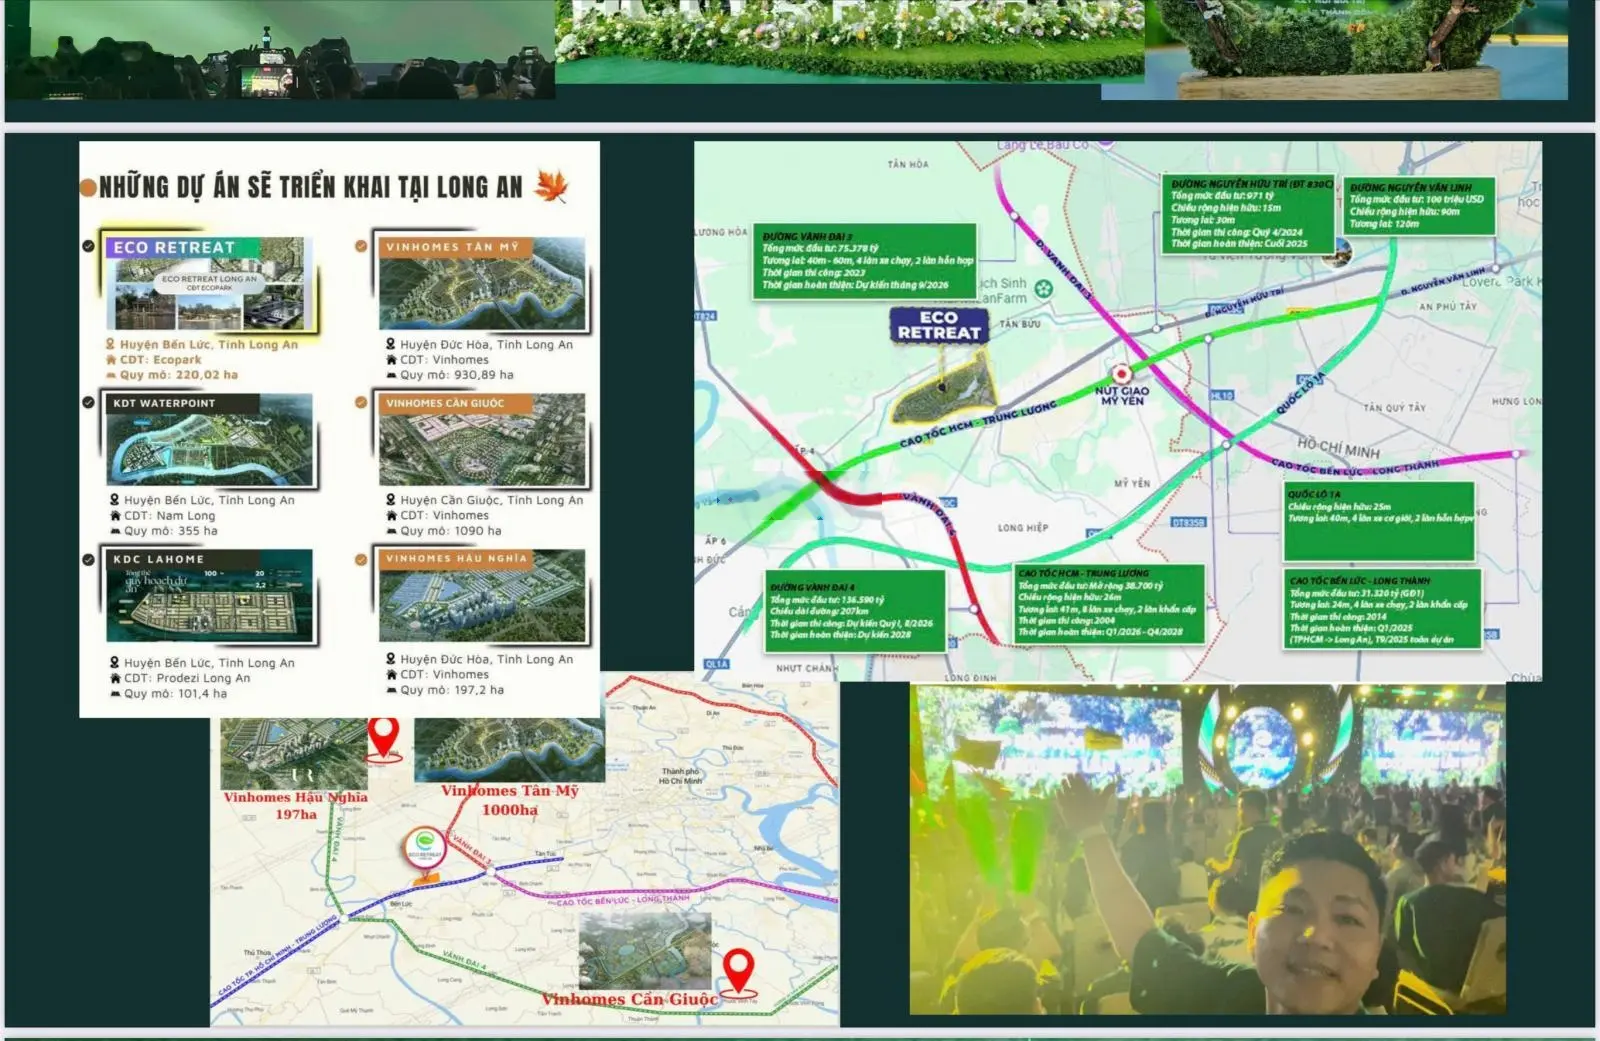Open the CAO TỐC BẾN LỨC - LONG THÀNH info box

[1381, 610]
